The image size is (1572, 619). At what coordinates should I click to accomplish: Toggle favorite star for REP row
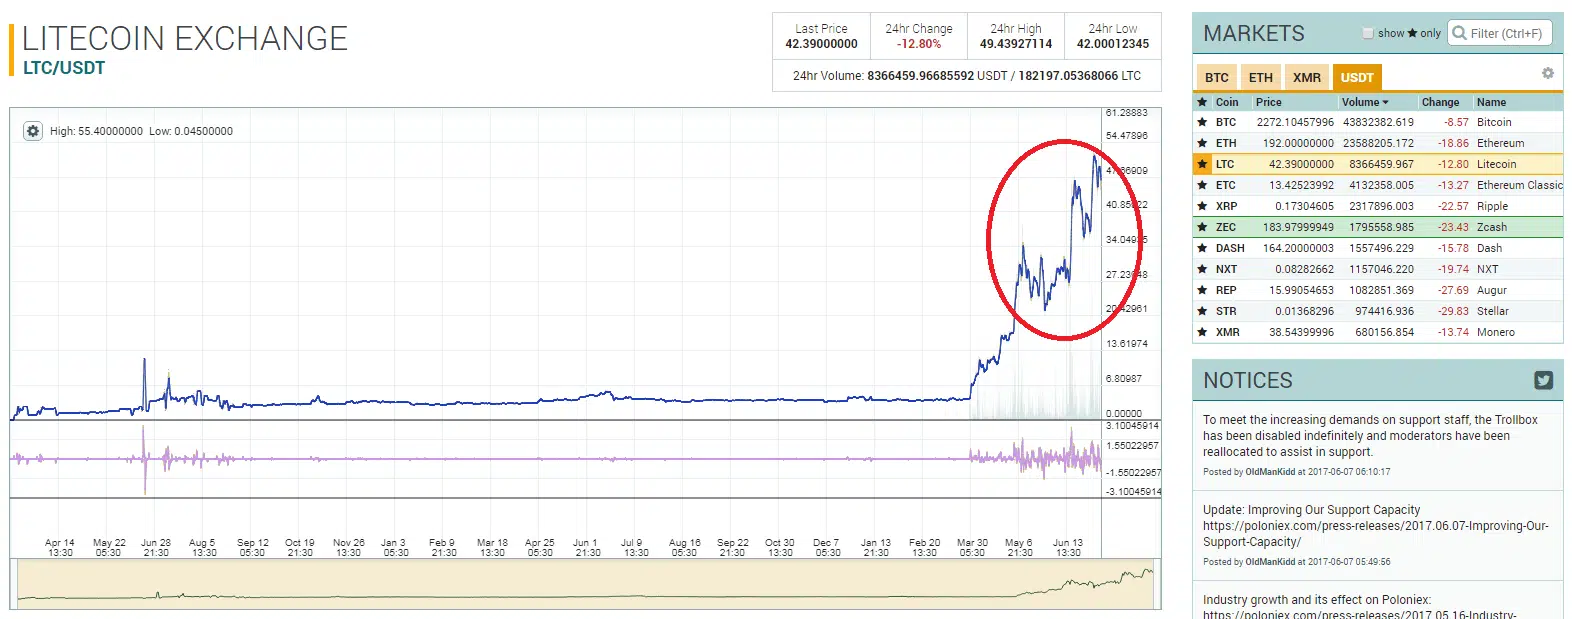1202,290
